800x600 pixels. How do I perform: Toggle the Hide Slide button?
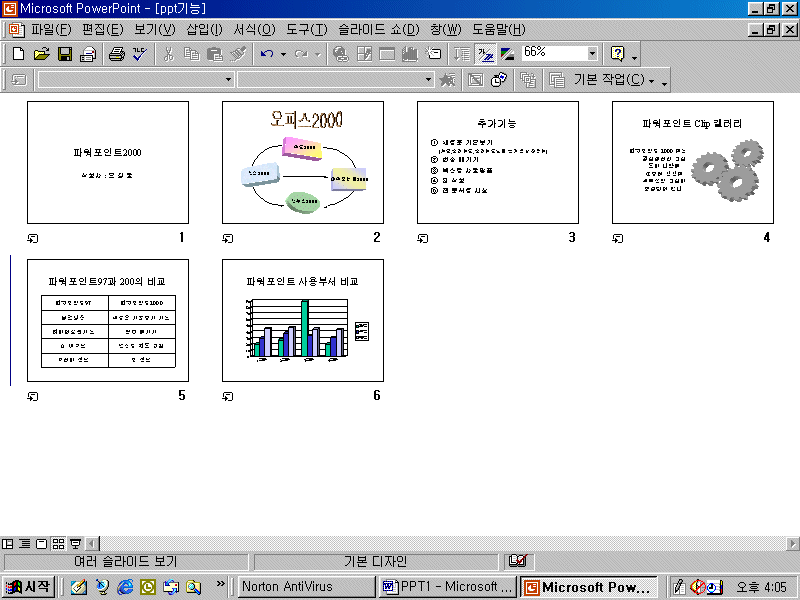[x=476, y=80]
